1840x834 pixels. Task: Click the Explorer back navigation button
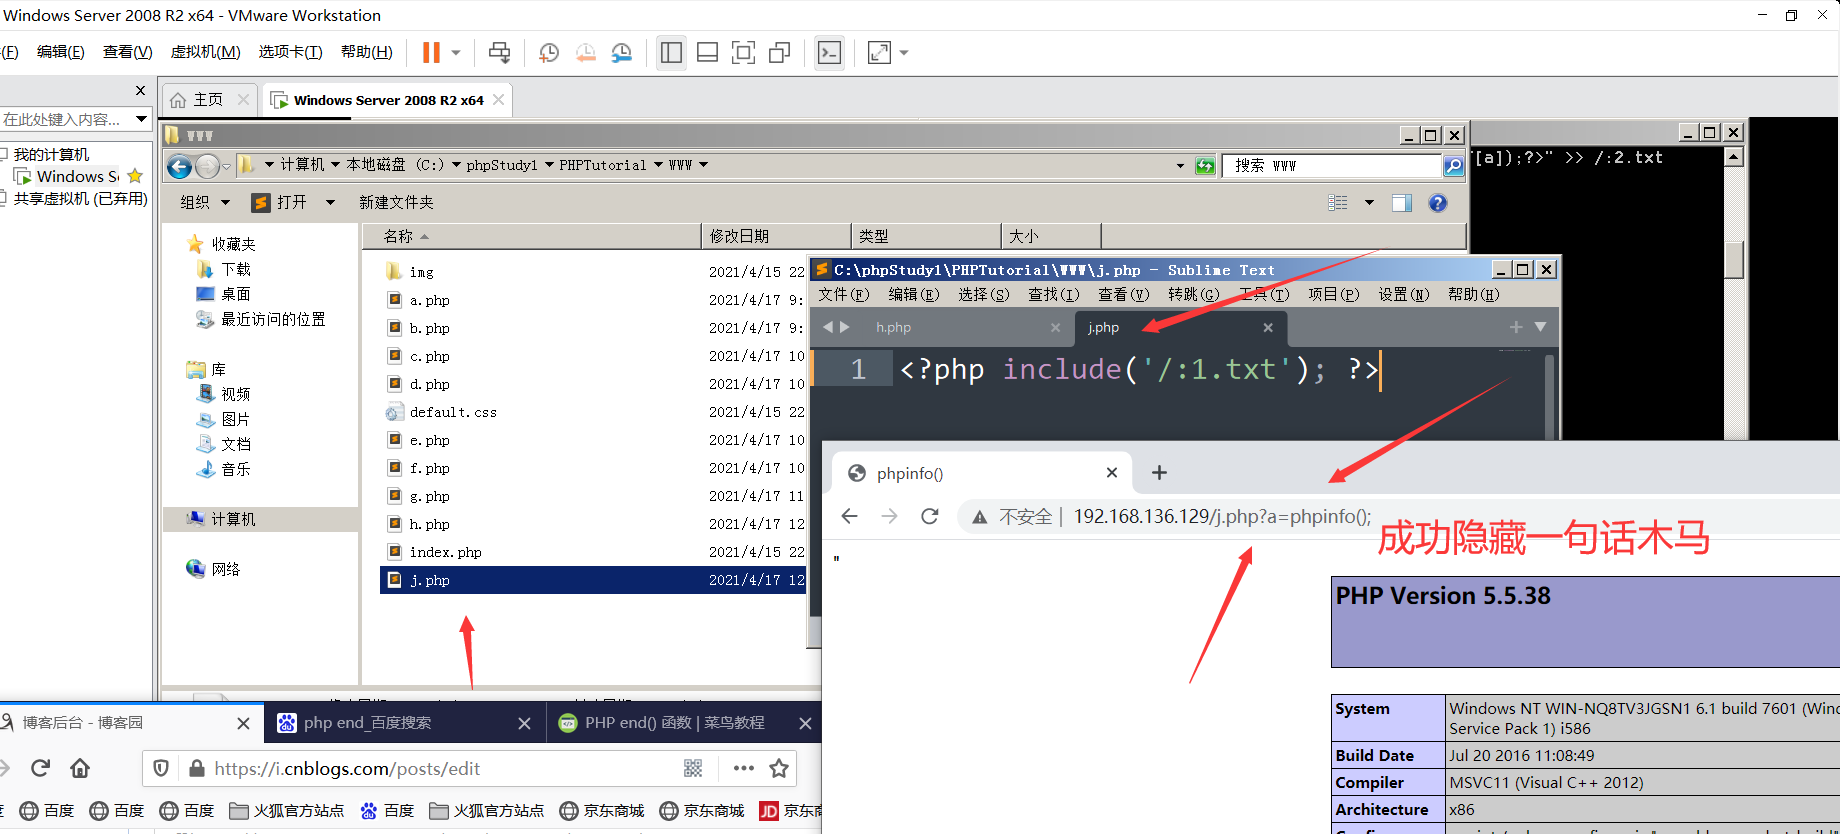point(179,166)
